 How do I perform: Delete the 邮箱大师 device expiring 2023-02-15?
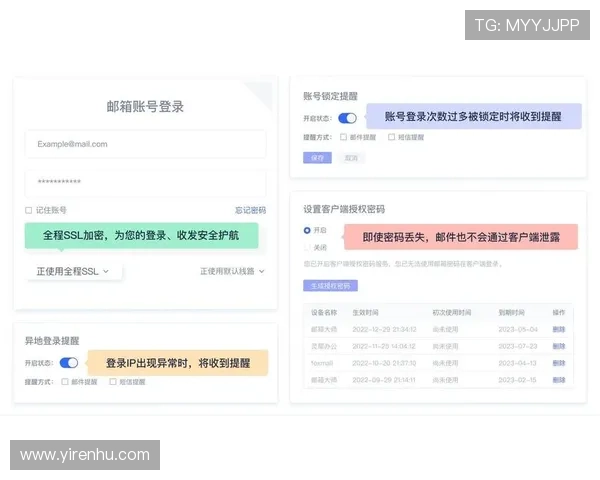(559, 380)
